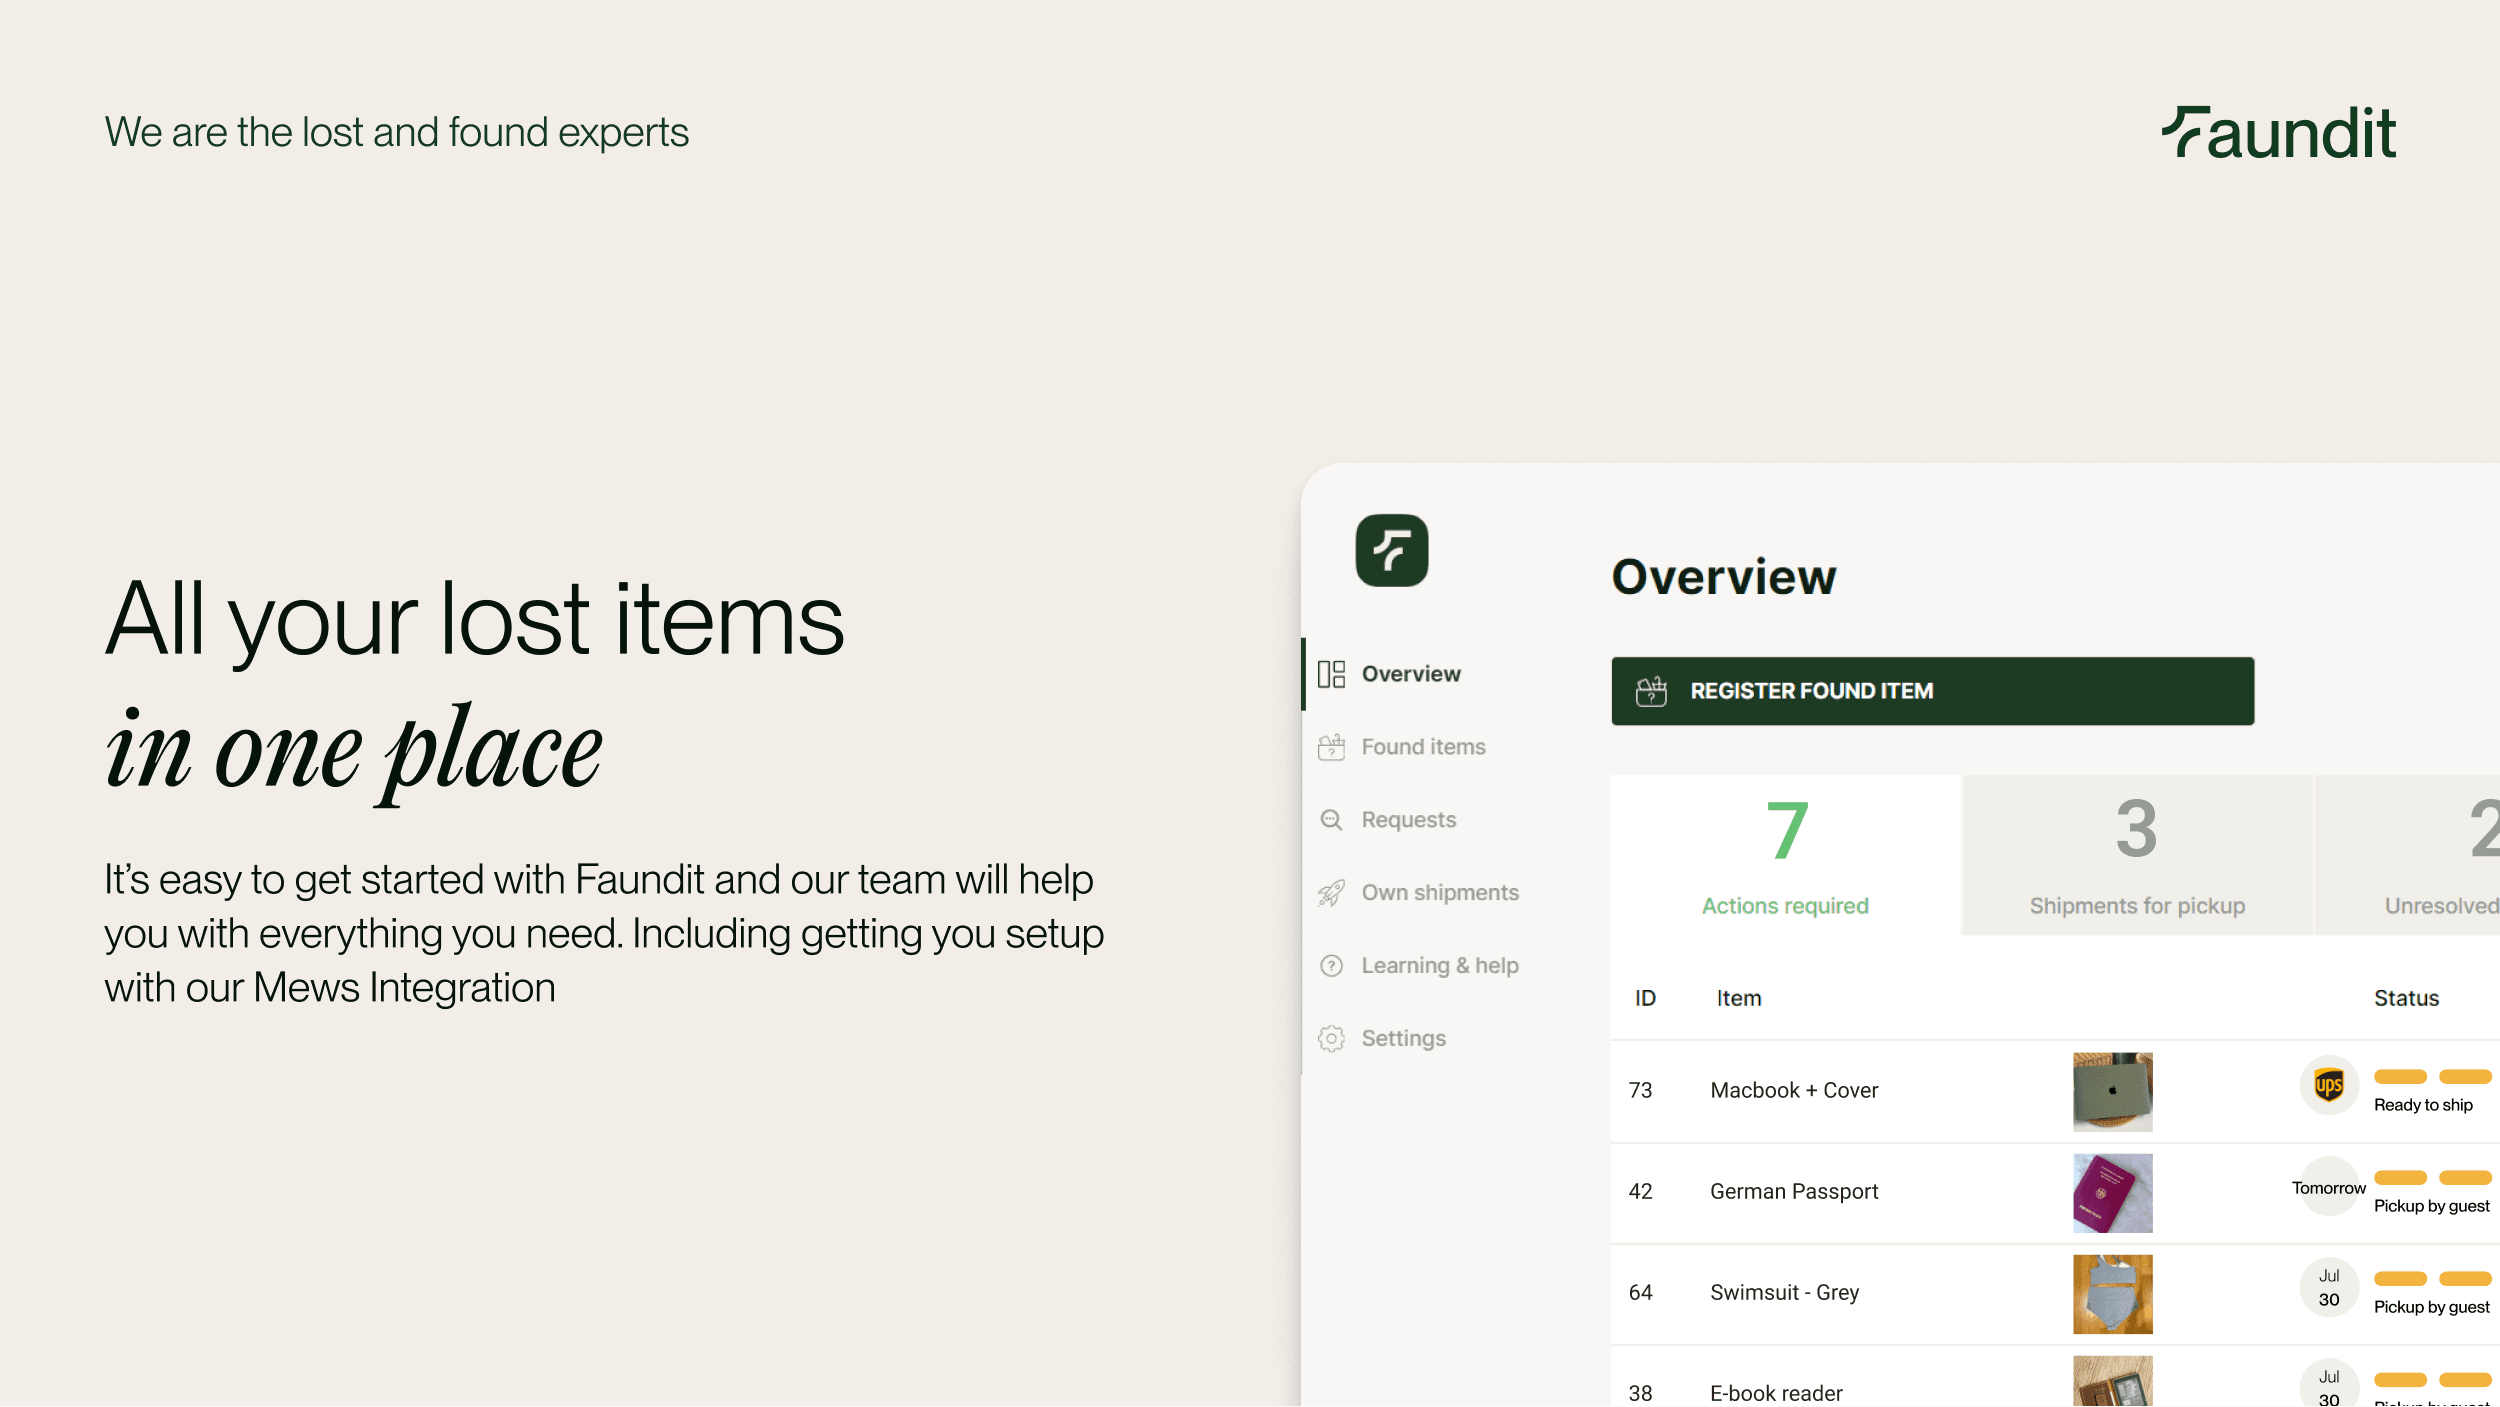
Task: Select the E-book reader item row
Action: point(1776,1392)
